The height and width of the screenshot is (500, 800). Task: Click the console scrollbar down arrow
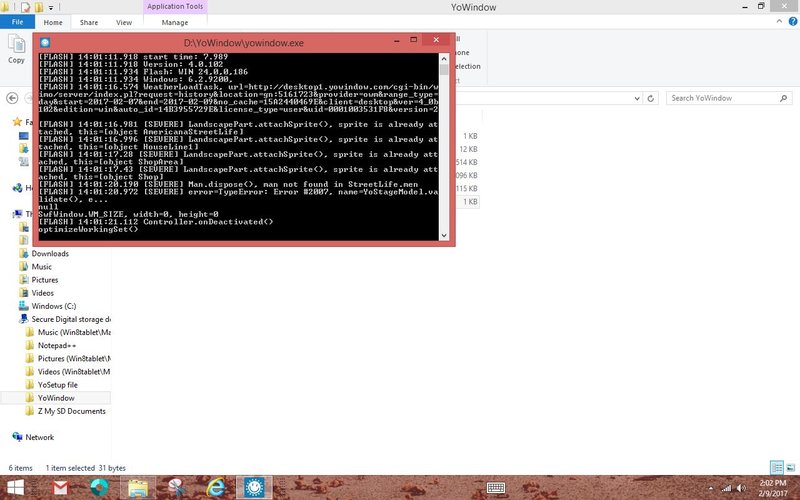coord(443,235)
